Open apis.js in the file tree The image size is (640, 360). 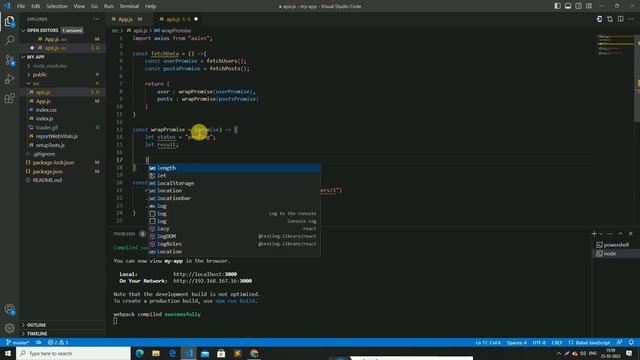click(42, 92)
